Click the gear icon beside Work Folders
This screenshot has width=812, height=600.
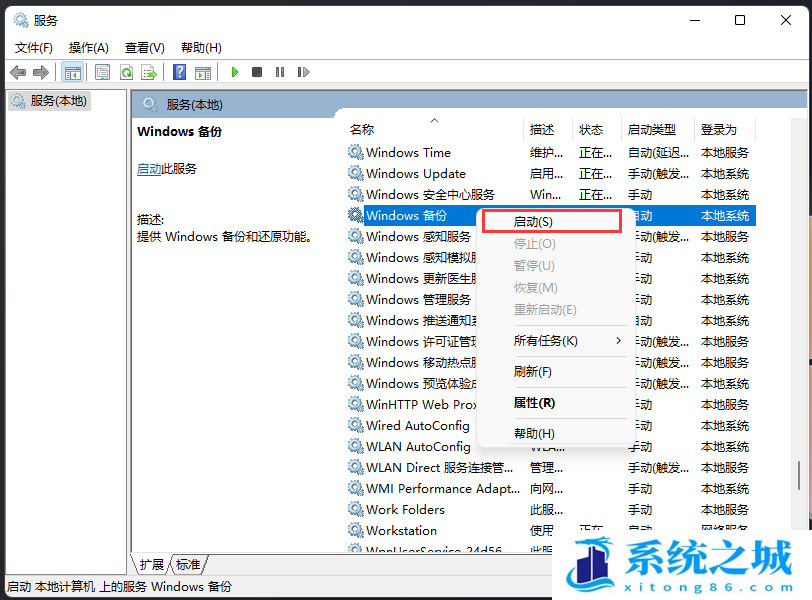pyautogui.click(x=356, y=509)
